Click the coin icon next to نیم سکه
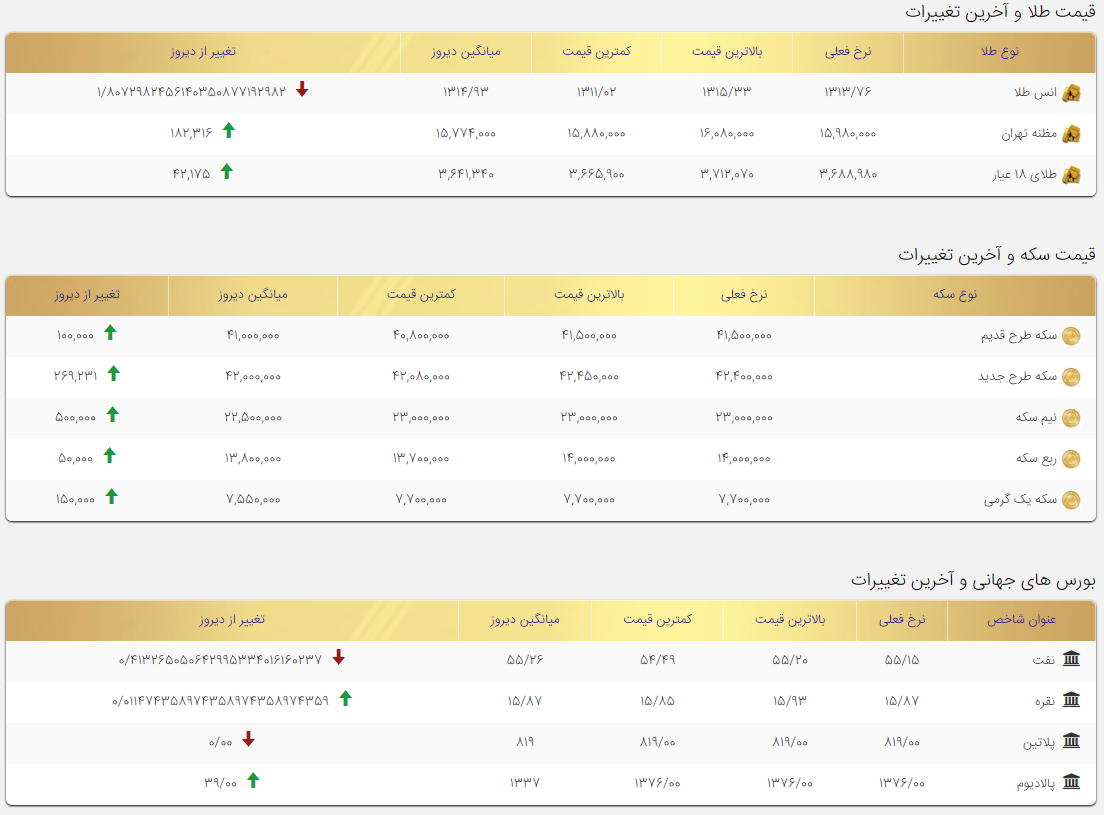This screenshot has height=815, width=1104. click(x=1071, y=418)
